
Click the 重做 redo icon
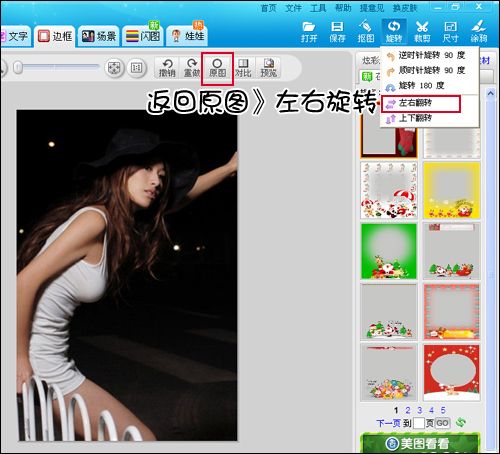point(192,68)
